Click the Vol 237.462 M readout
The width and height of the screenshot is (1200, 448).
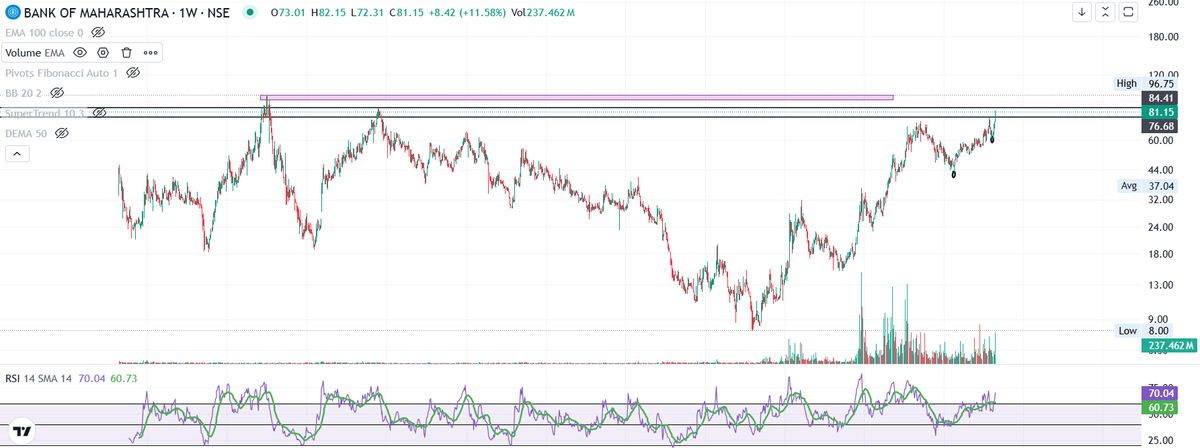[543, 13]
